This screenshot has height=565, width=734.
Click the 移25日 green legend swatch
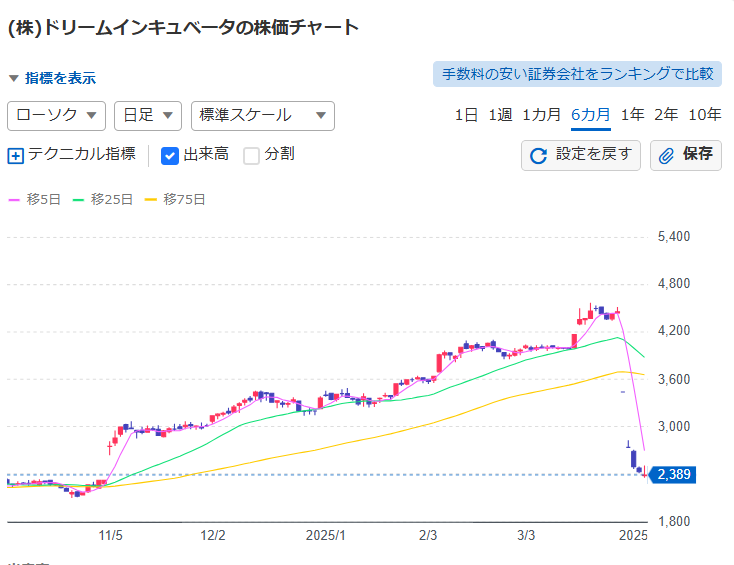78,200
